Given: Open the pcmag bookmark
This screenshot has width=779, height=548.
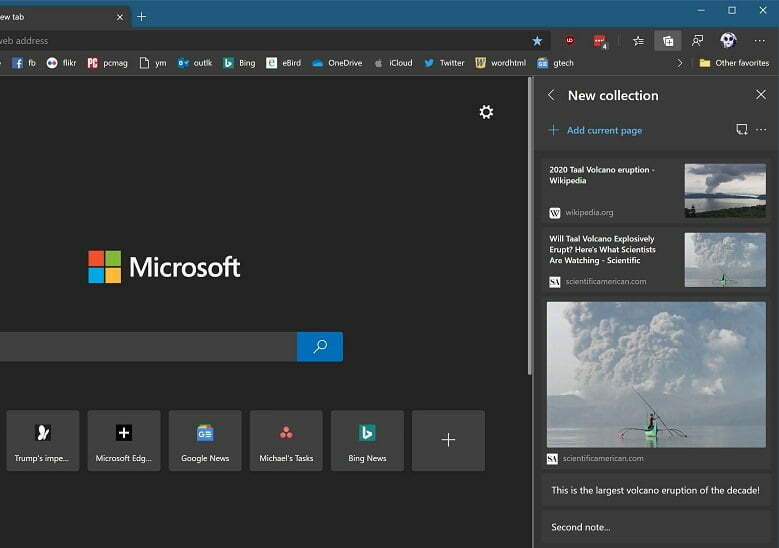Looking at the screenshot, I should click(107, 63).
